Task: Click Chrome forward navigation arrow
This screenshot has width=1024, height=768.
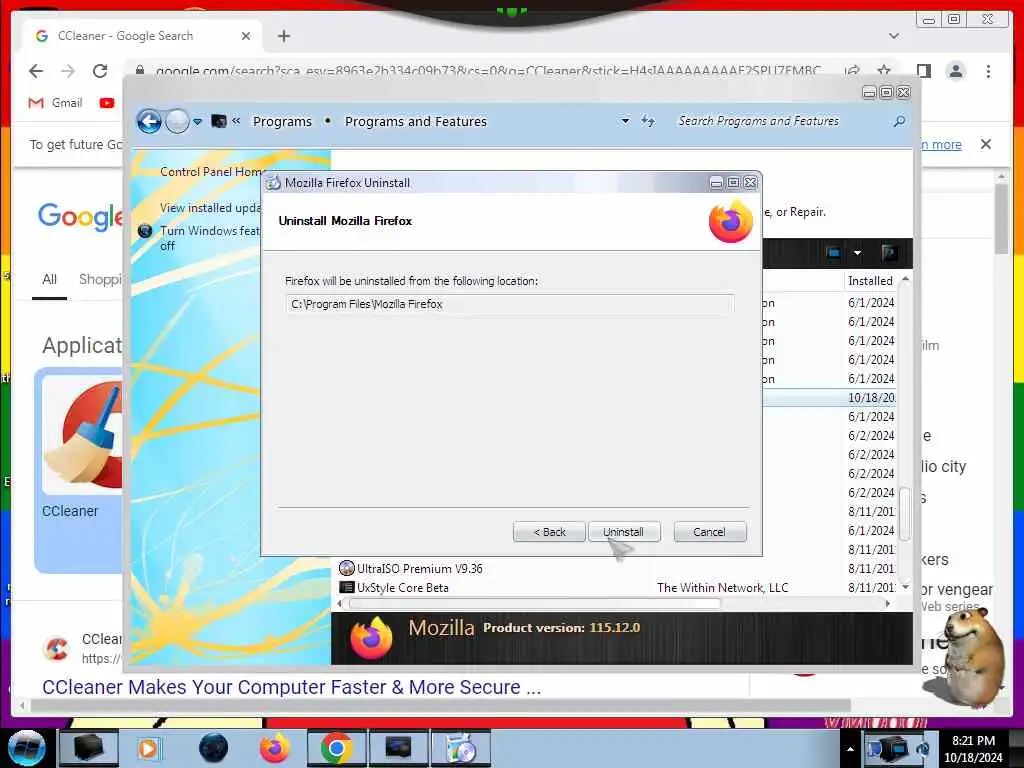Action: pyautogui.click(x=68, y=71)
